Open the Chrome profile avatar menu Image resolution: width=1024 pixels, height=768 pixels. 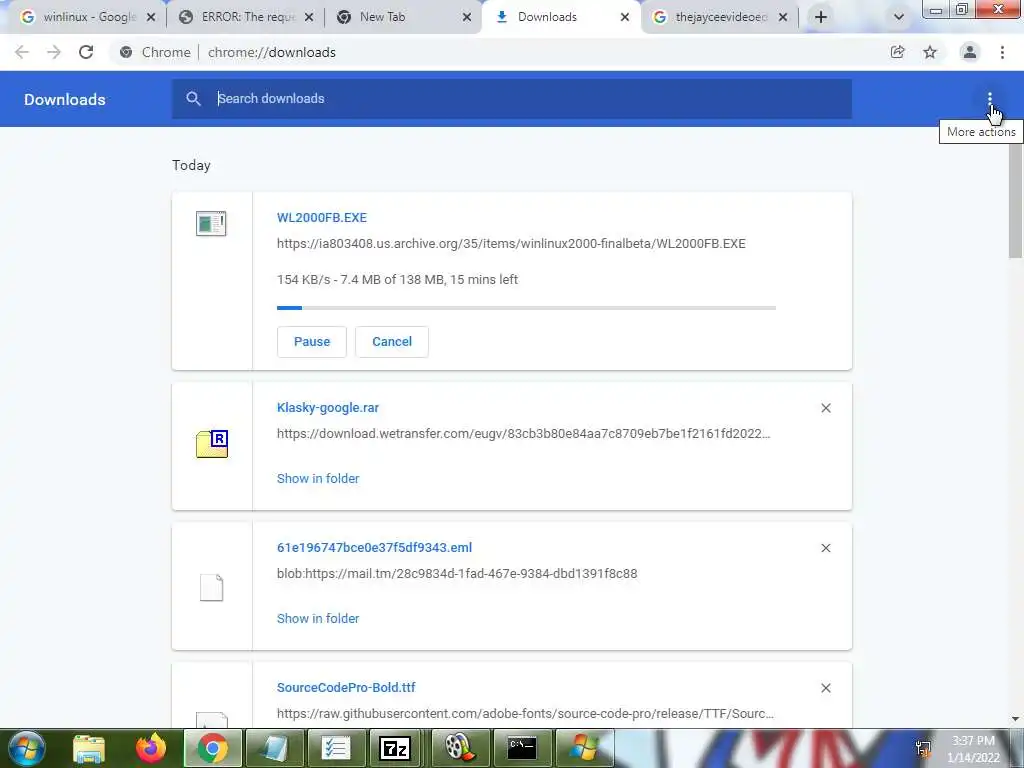(x=970, y=52)
